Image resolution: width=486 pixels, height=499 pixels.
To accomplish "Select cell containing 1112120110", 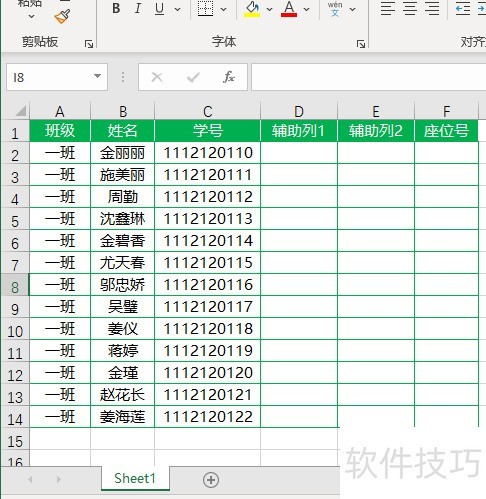I will point(207,153).
